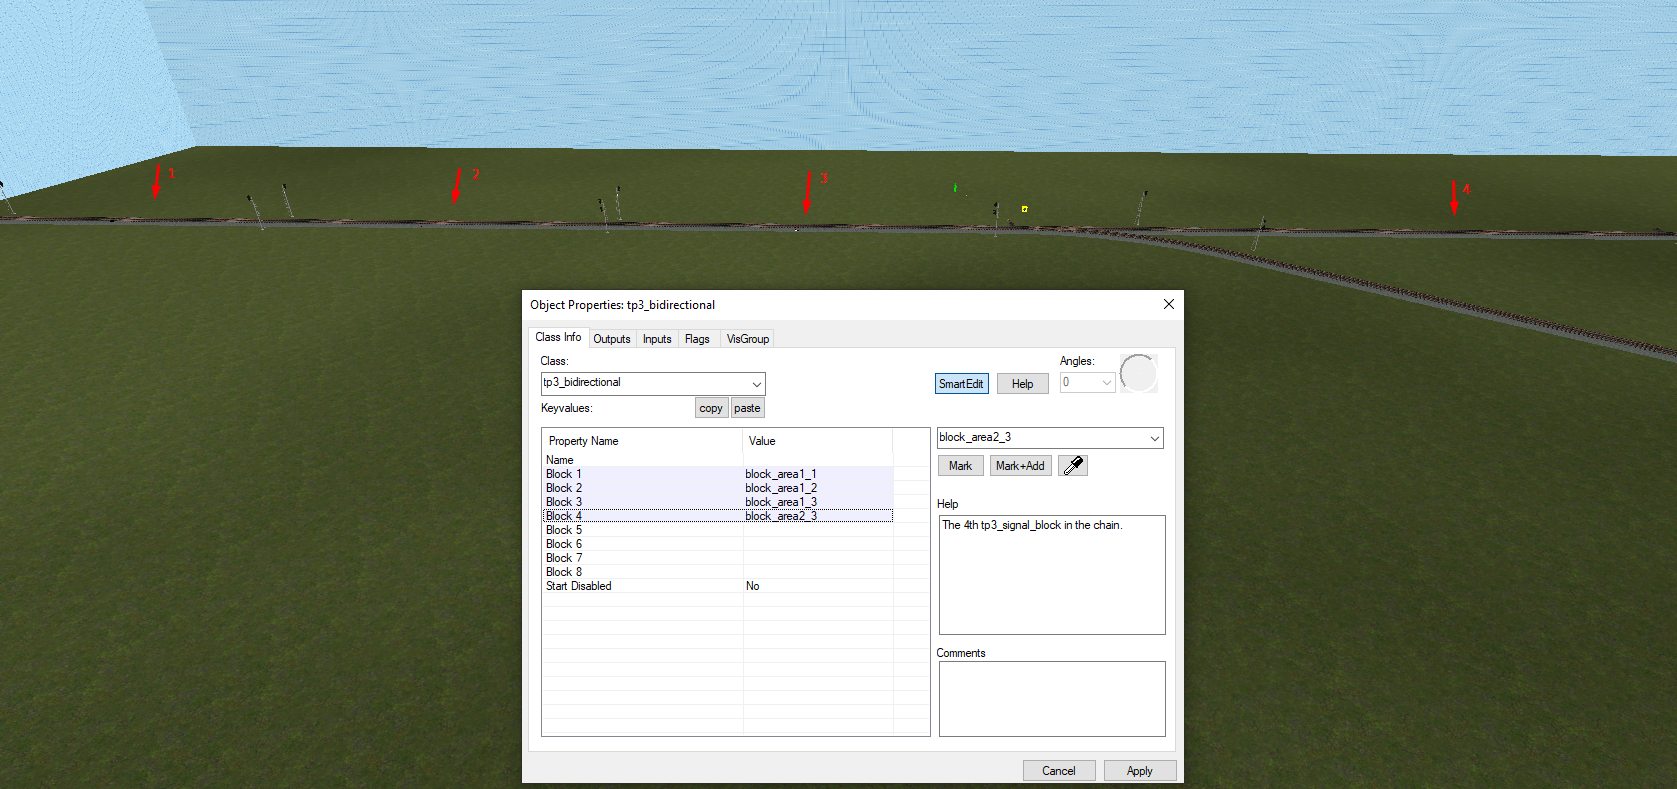Image resolution: width=1677 pixels, height=789 pixels.
Task: Click the Mark button
Action: point(960,465)
